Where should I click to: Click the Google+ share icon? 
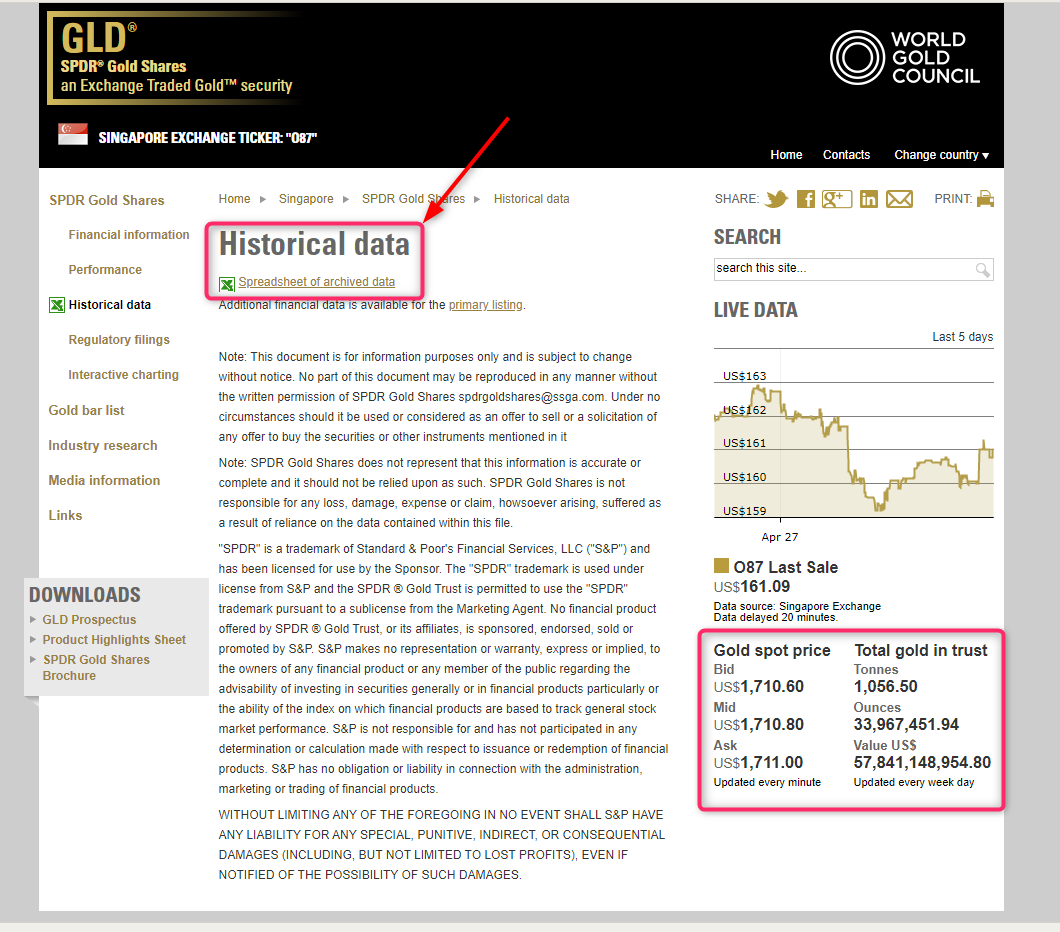pos(837,199)
